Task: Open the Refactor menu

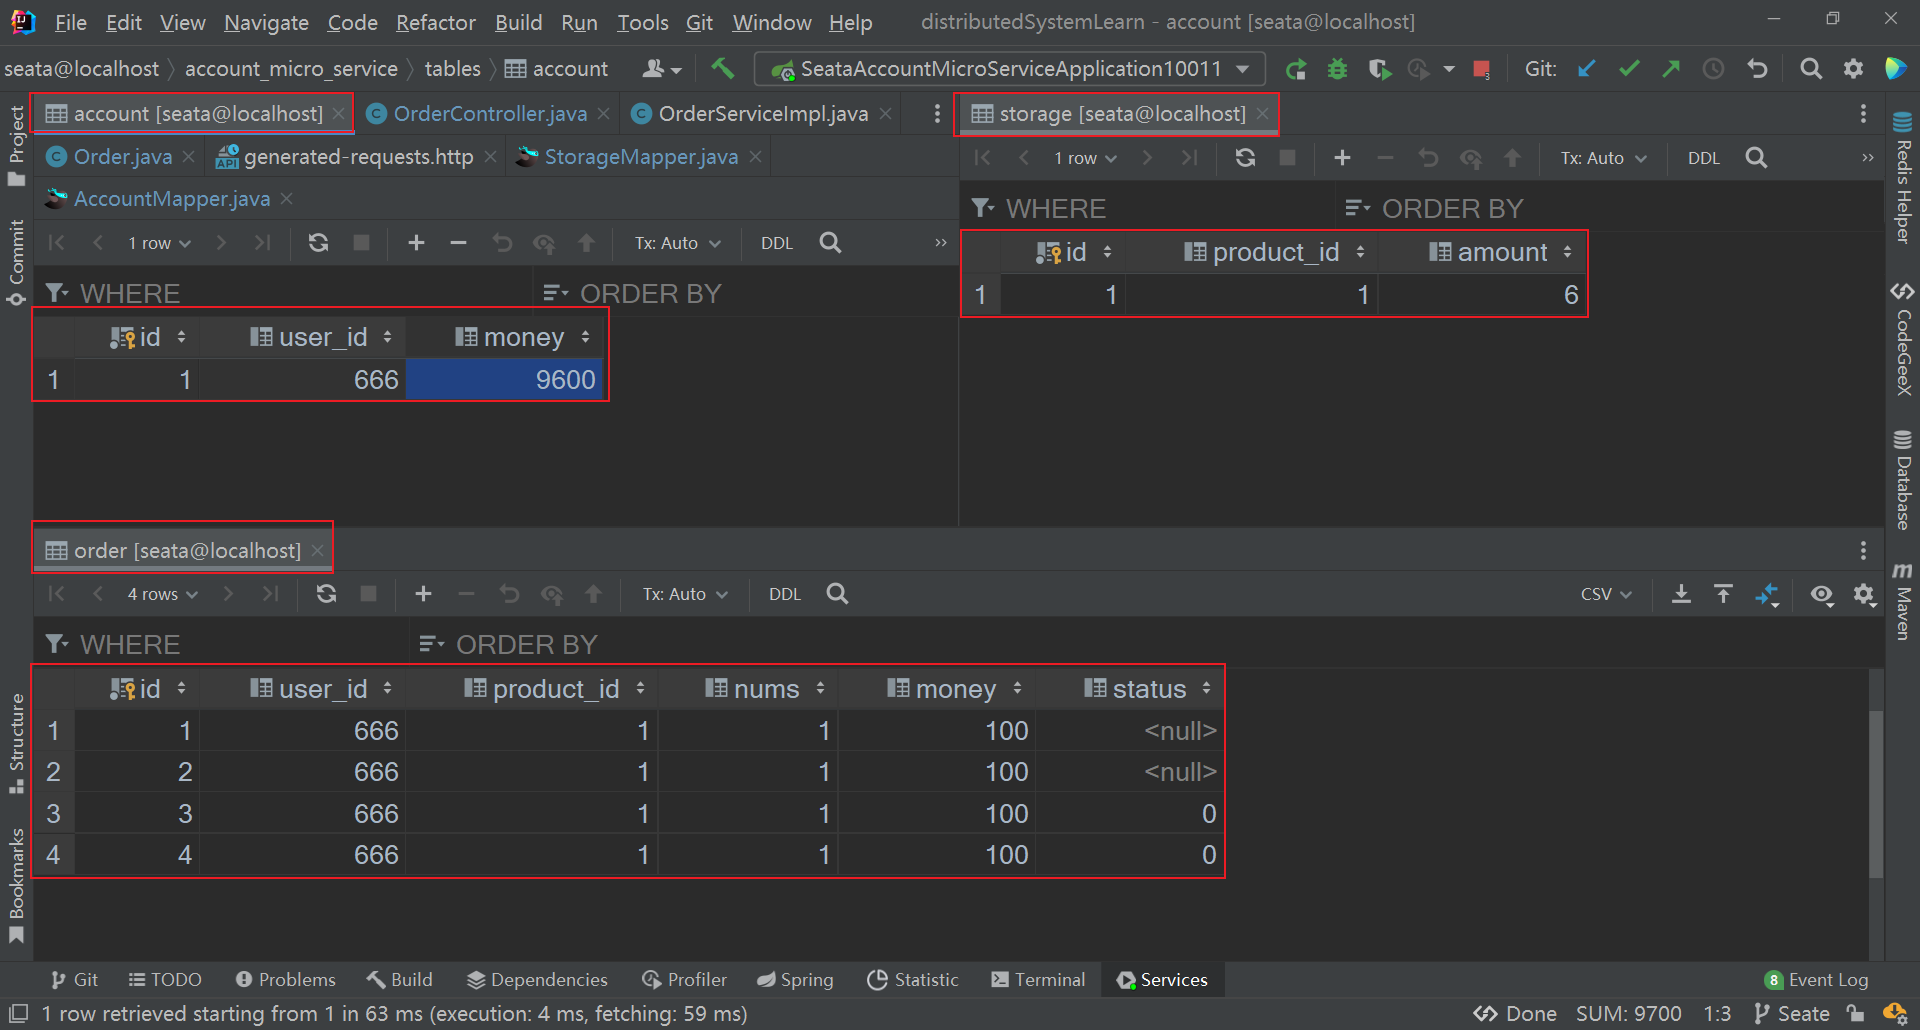Action: (435, 22)
